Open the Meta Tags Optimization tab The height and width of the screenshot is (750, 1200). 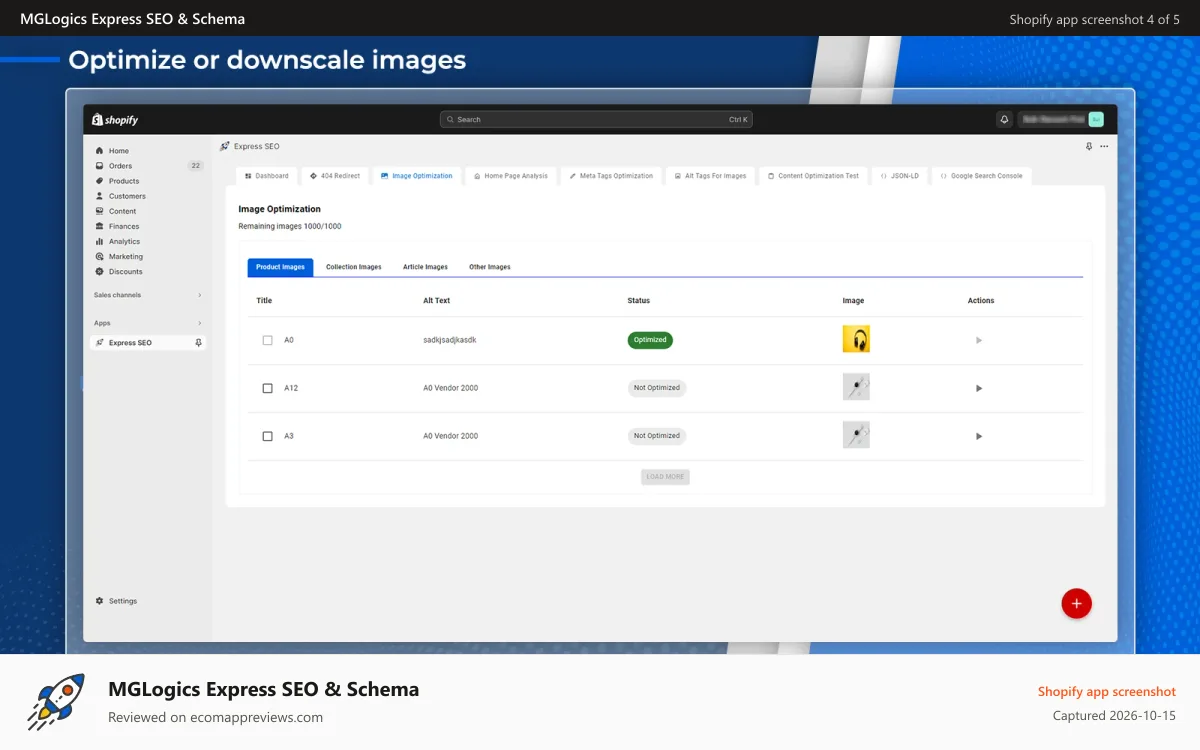[x=611, y=176]
